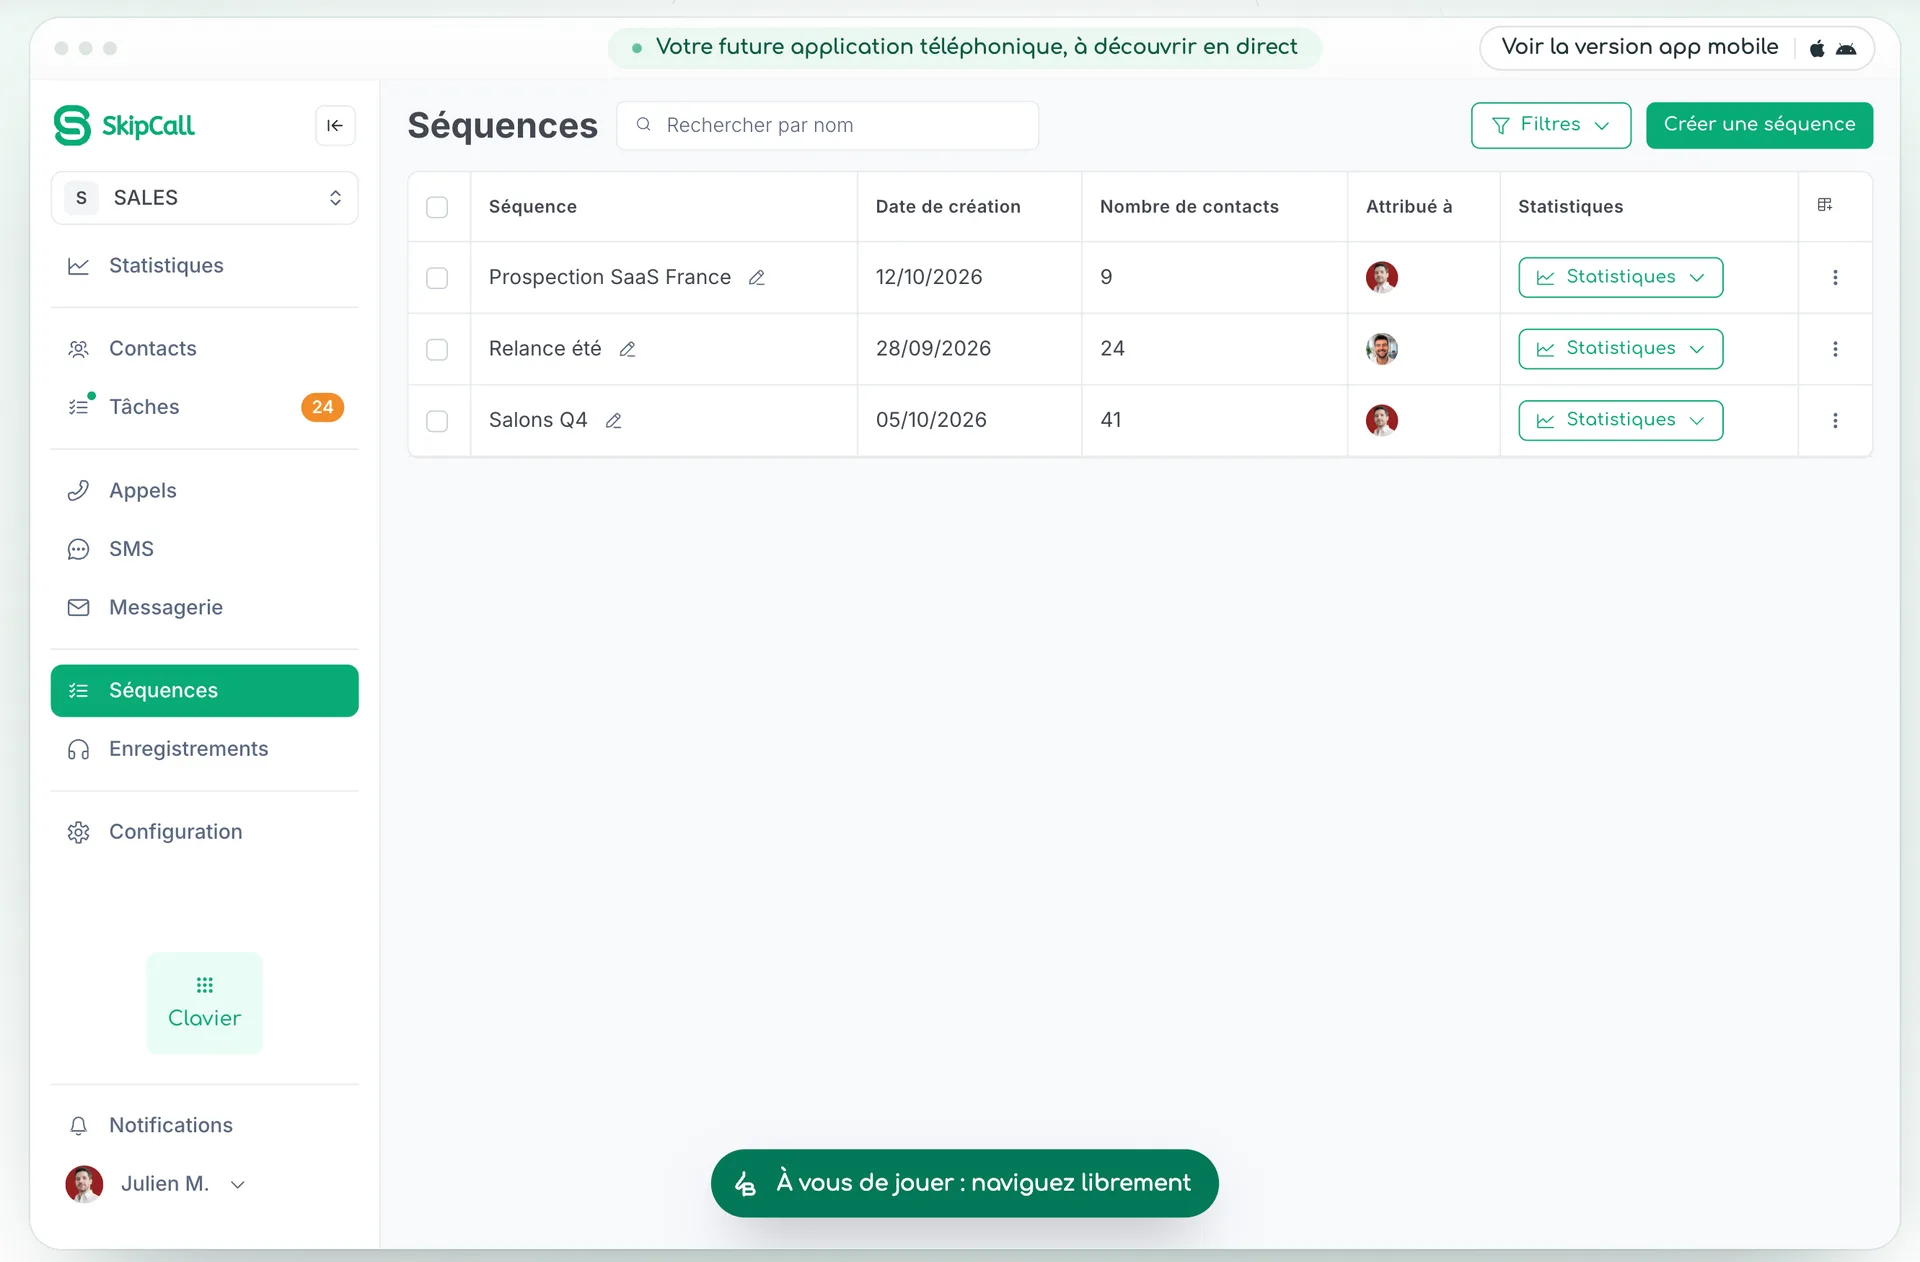This screenshot has height=1262, width=1920.
Task: Go to Contacts in the sidebar
Action: click(x=204, y=349)
